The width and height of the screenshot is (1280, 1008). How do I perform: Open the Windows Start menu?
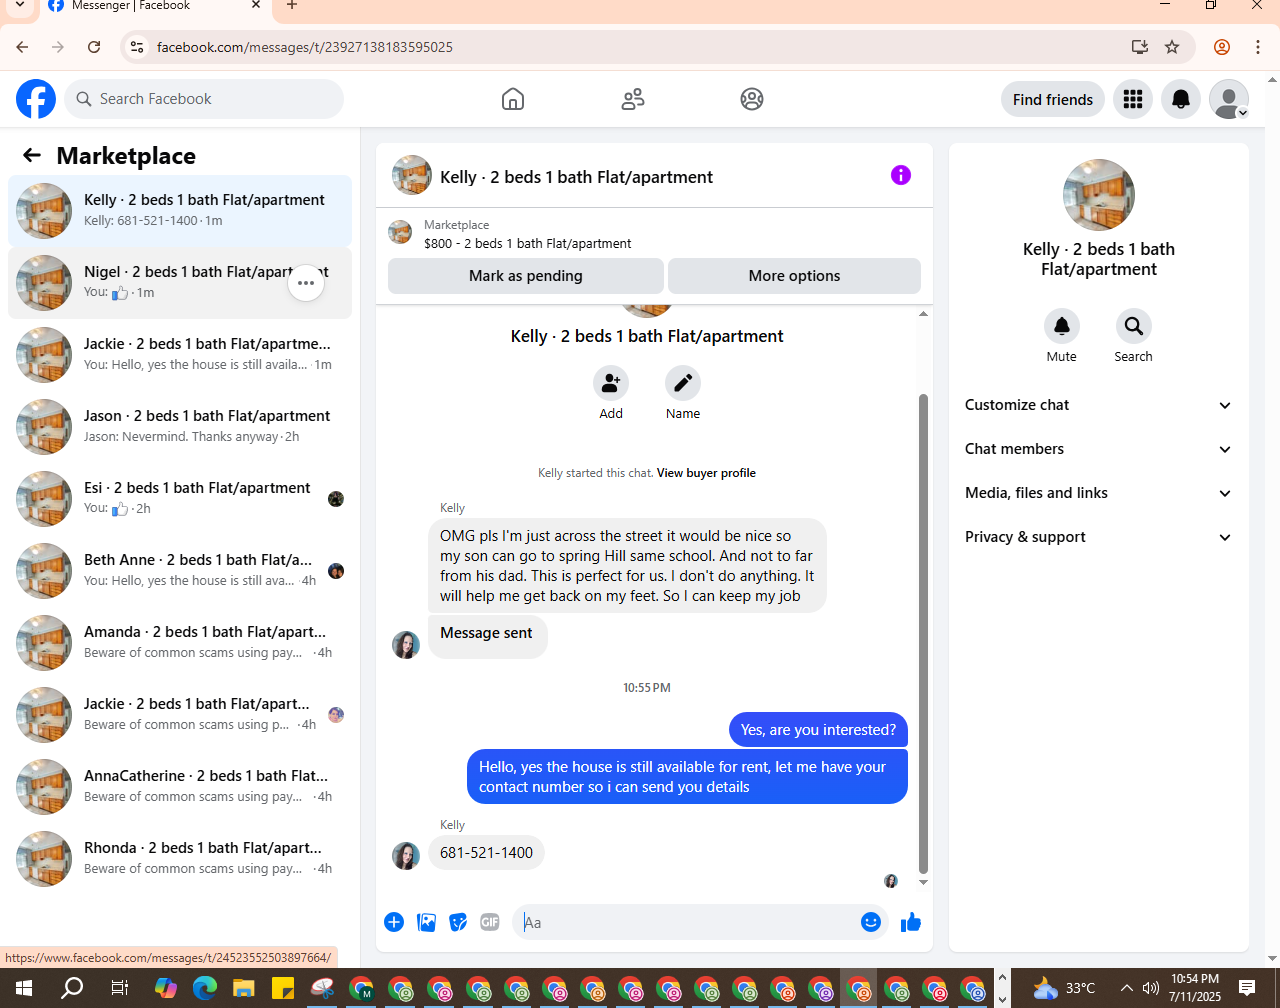24,988
